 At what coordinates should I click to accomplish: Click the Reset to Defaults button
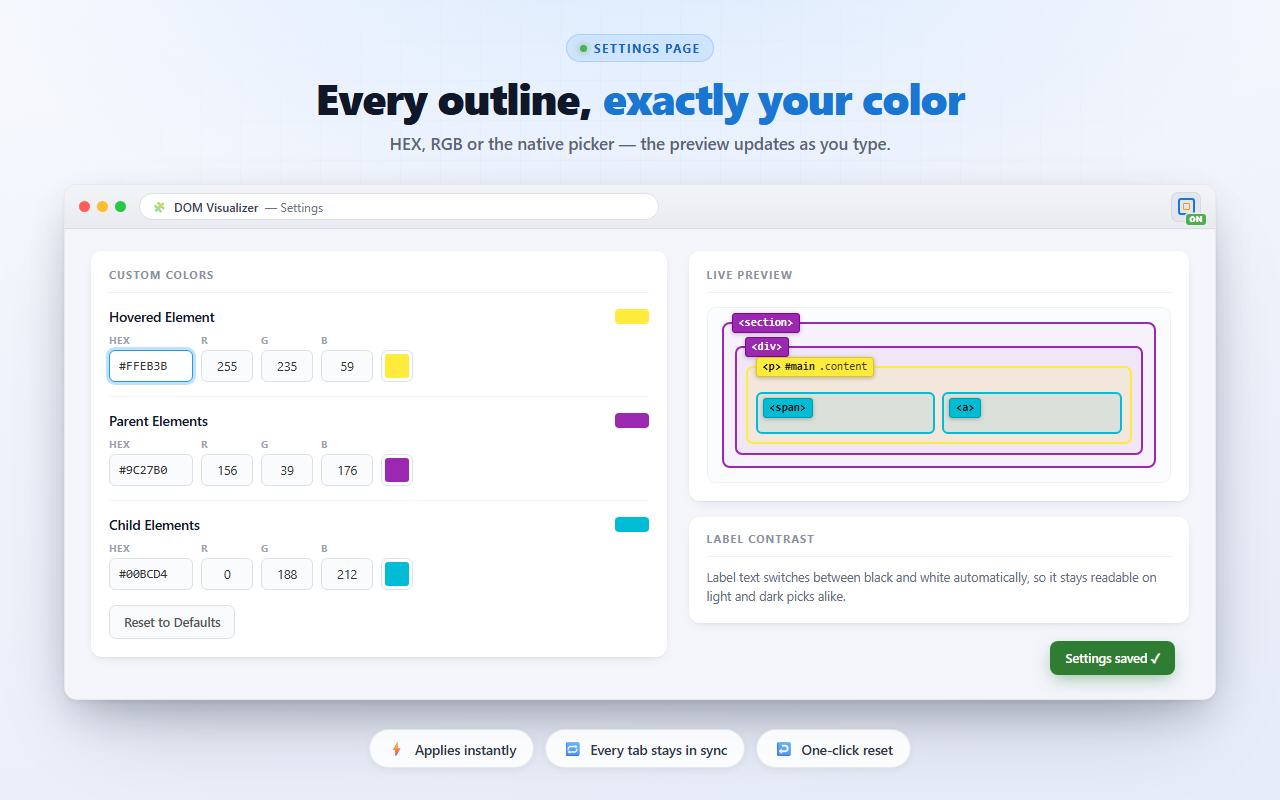click(x=172, y=622)
